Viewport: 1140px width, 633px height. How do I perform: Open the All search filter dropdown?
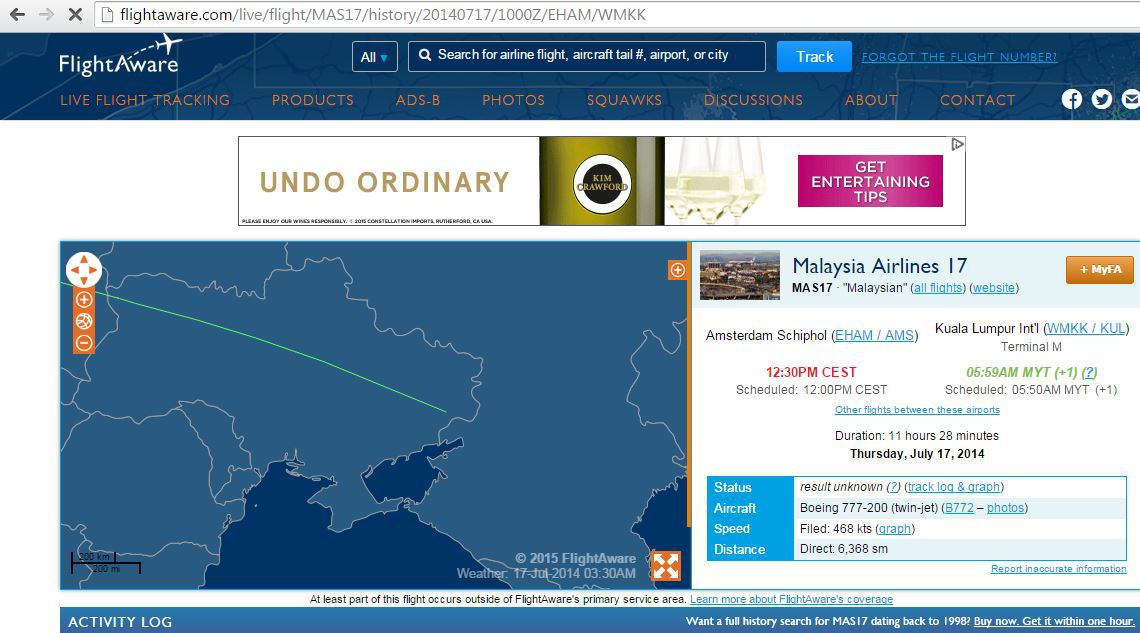[374, 57]
